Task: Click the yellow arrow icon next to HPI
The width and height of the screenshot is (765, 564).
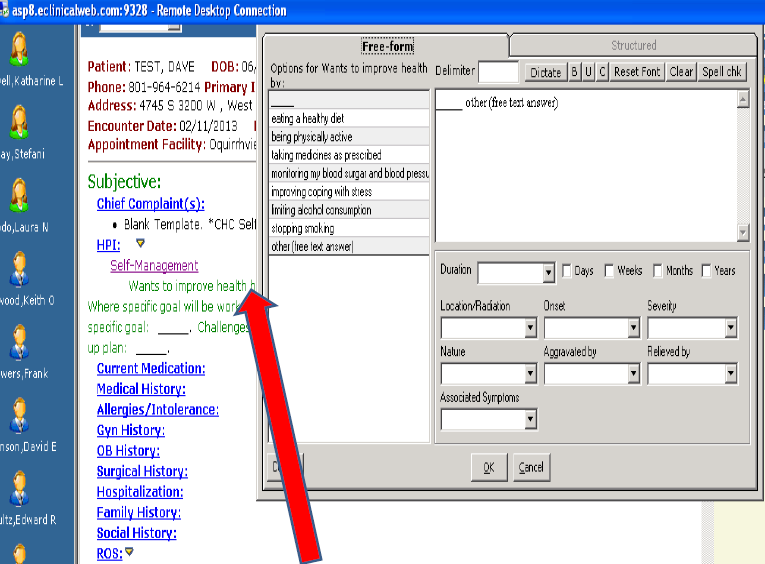Action: click(x=141, y=242)
